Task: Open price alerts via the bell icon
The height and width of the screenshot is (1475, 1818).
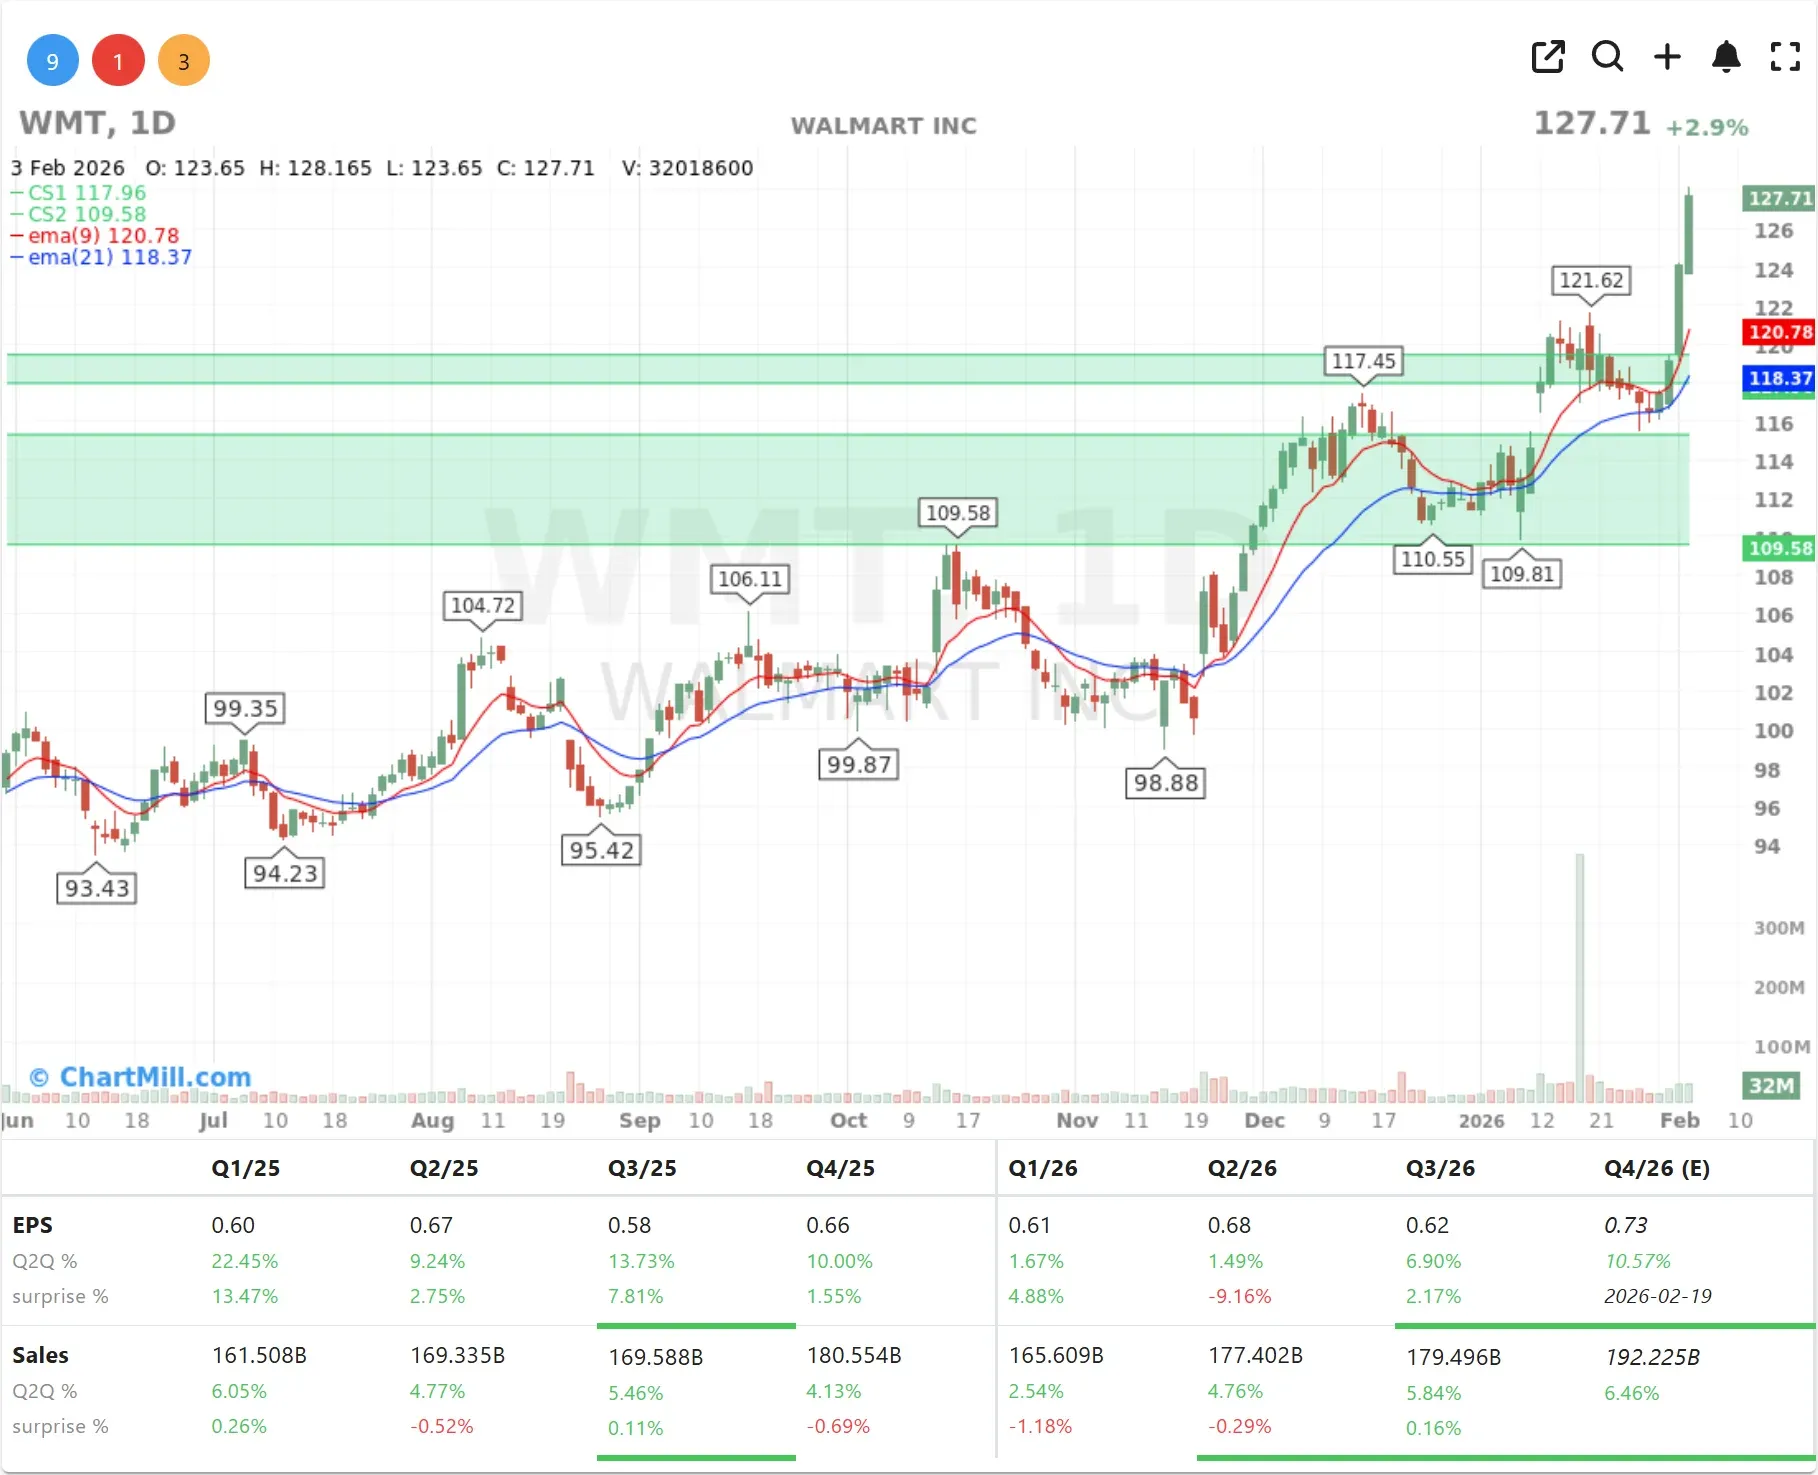Action: pyautogui.click(x=1726, y=57)
